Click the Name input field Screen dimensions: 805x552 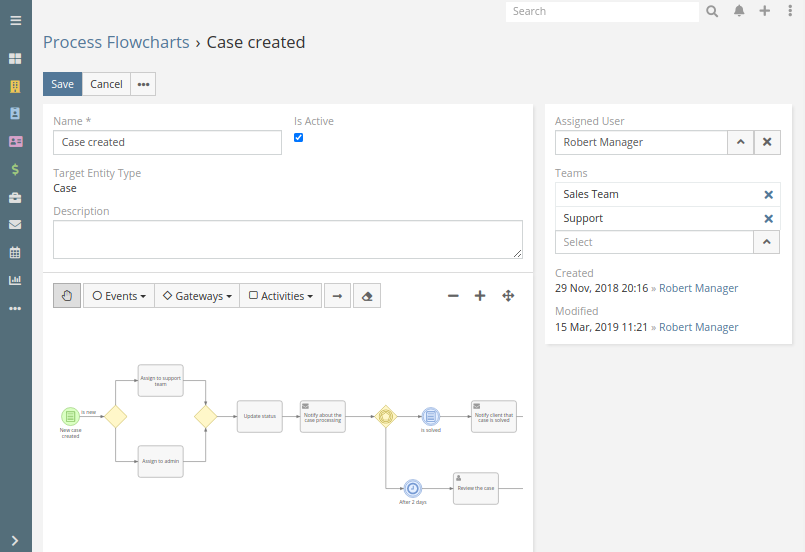tap(167, 142)
